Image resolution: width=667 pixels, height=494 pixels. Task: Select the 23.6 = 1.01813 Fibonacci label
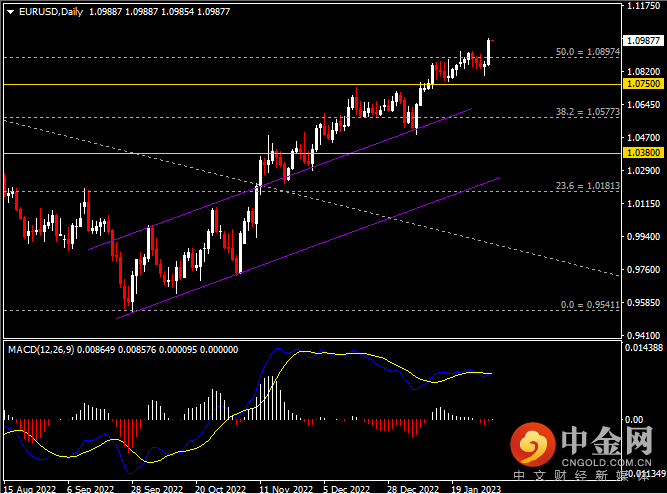[x=582, y=185]
